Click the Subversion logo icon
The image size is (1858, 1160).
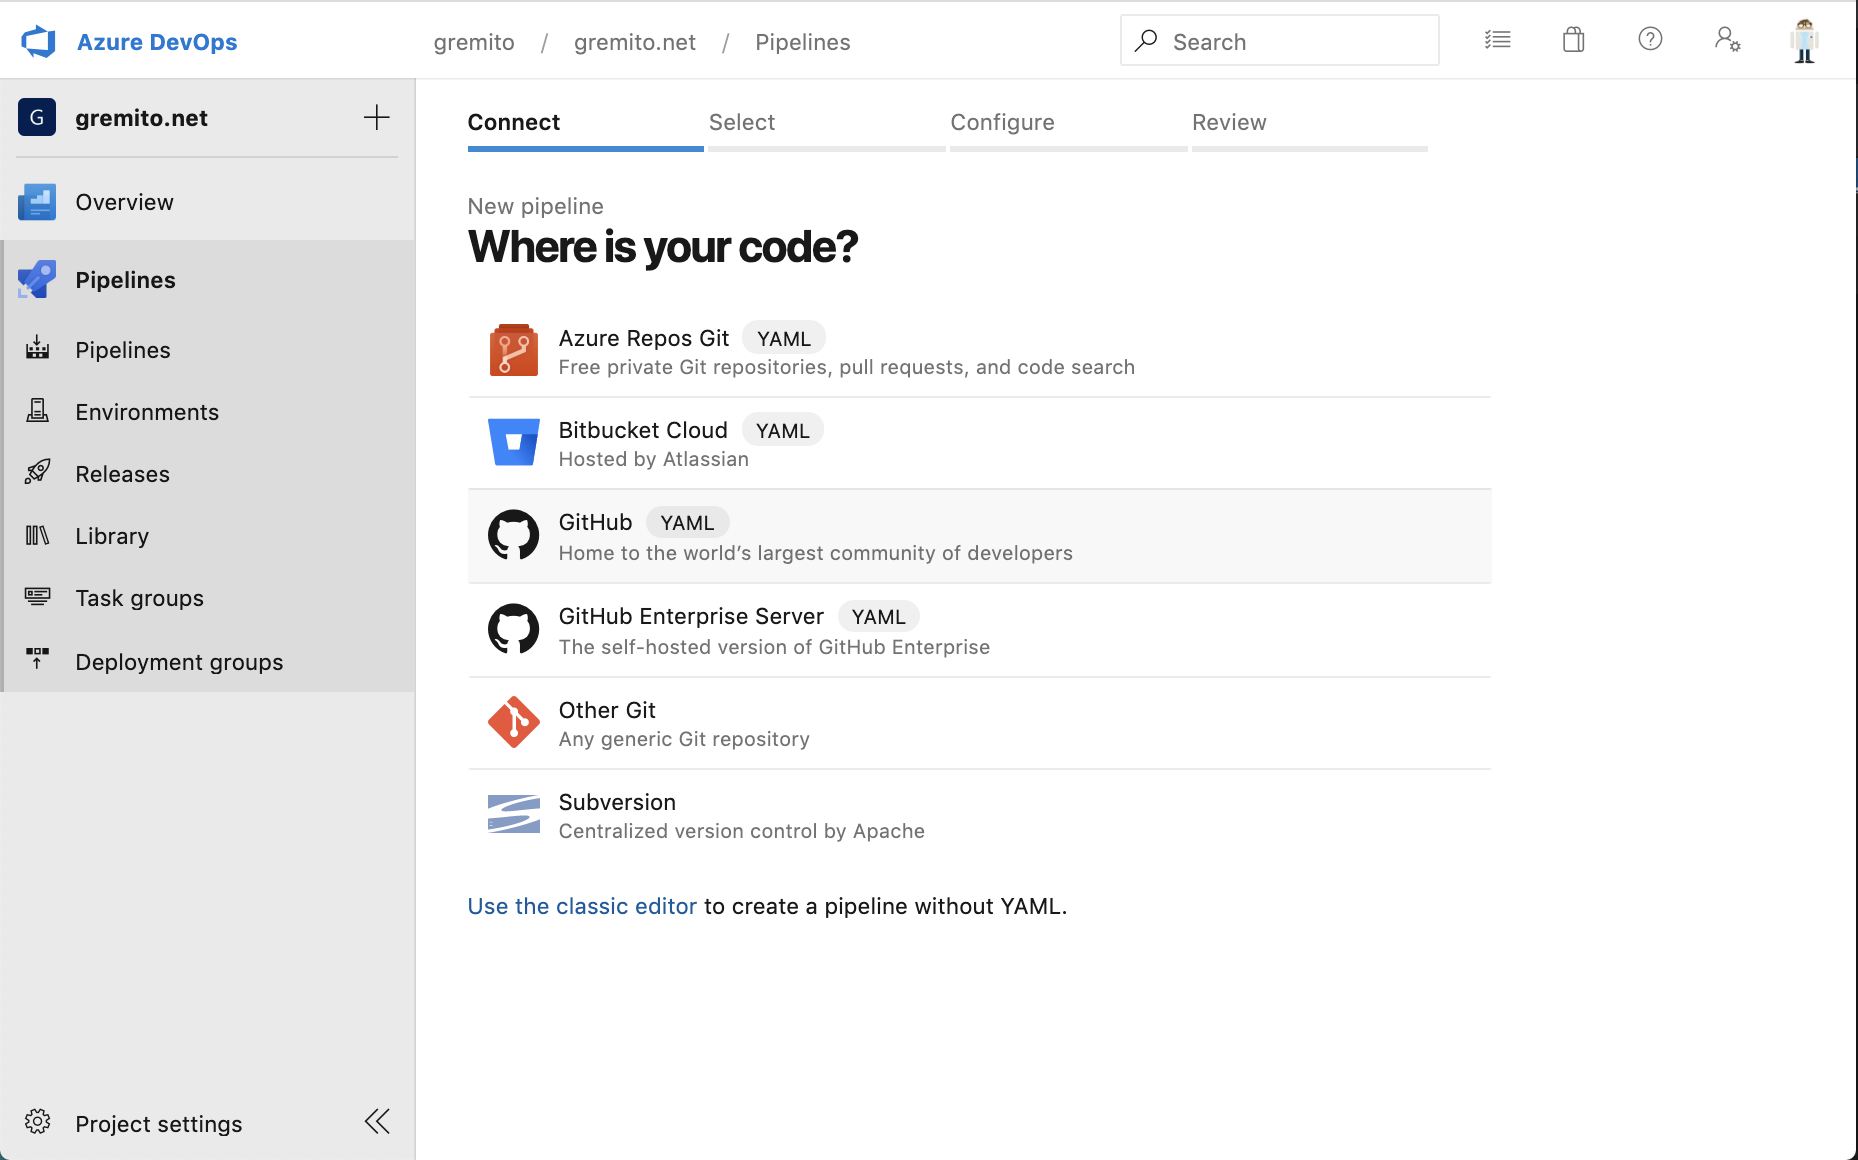point(514,814)
